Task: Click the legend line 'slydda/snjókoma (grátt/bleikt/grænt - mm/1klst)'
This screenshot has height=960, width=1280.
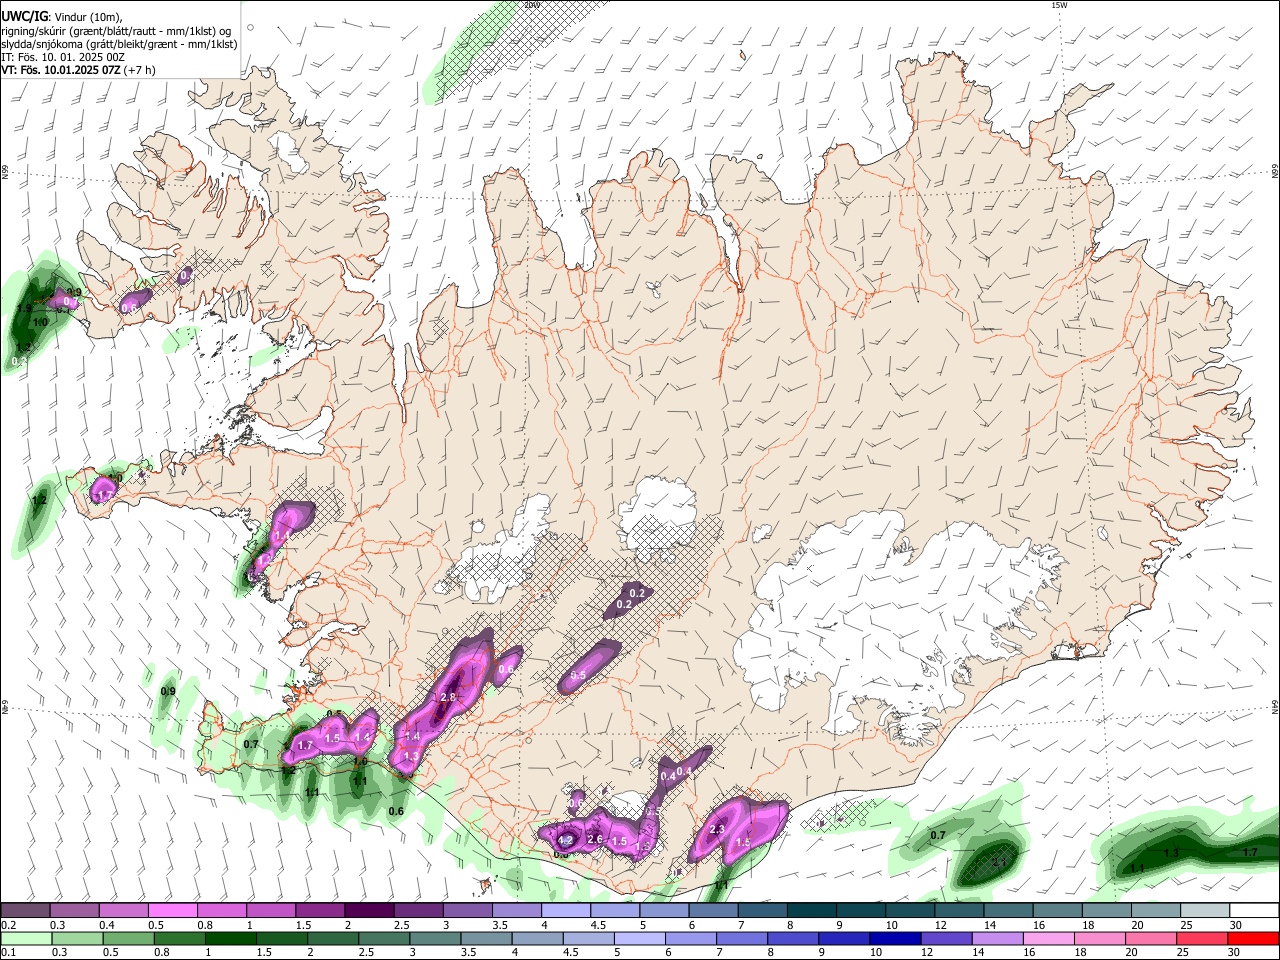Action: tap(119, 44)
